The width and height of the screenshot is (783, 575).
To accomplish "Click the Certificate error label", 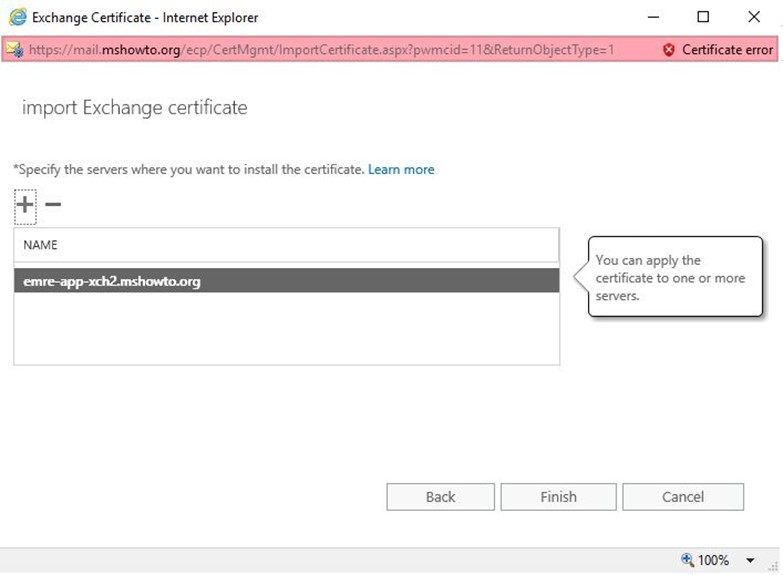I will 727,49.
